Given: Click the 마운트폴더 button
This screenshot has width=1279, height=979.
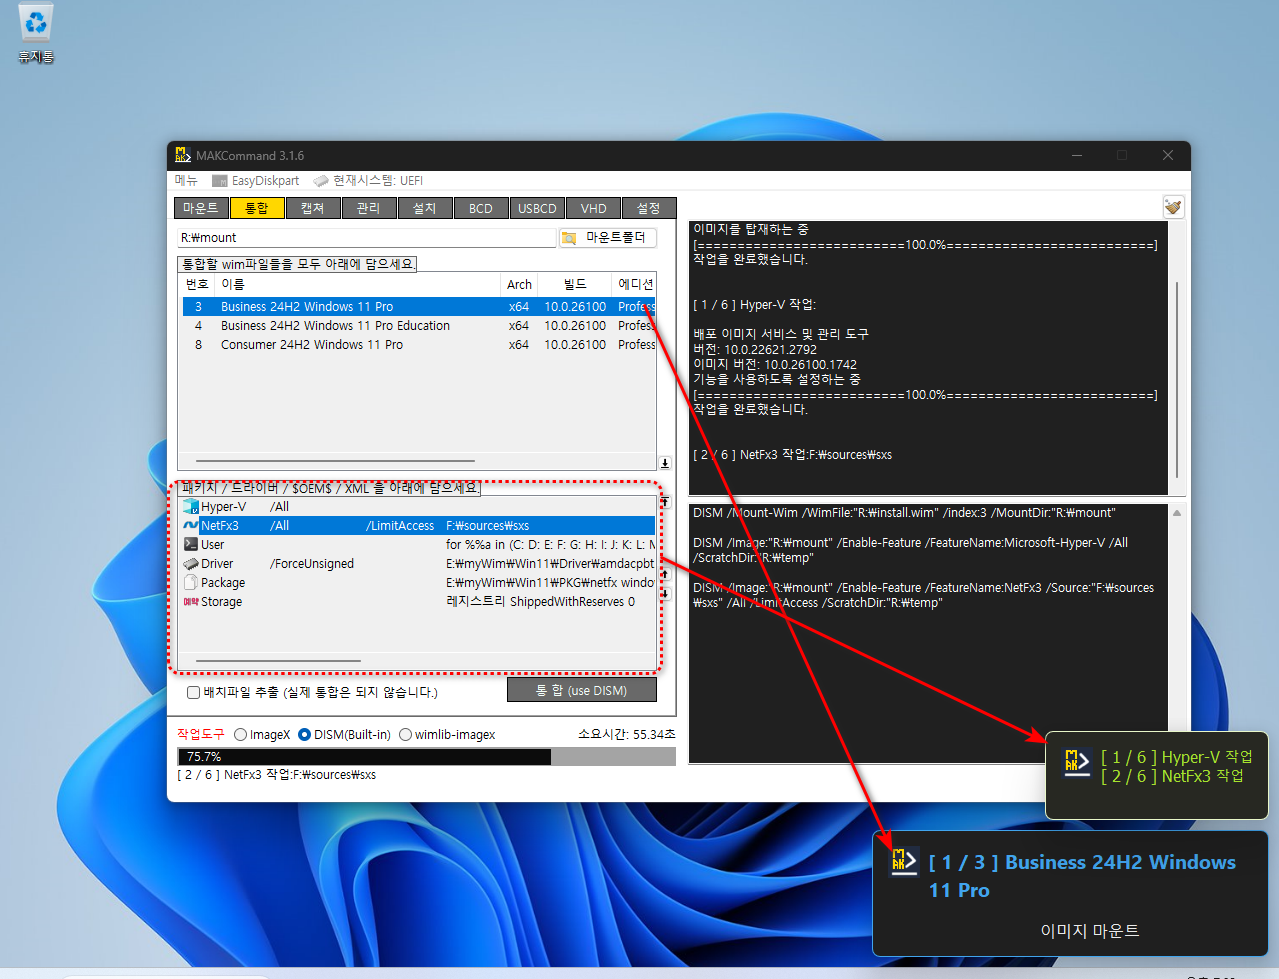Looking at the screenshot, I should pyautogui.click(x=608, y=238).
